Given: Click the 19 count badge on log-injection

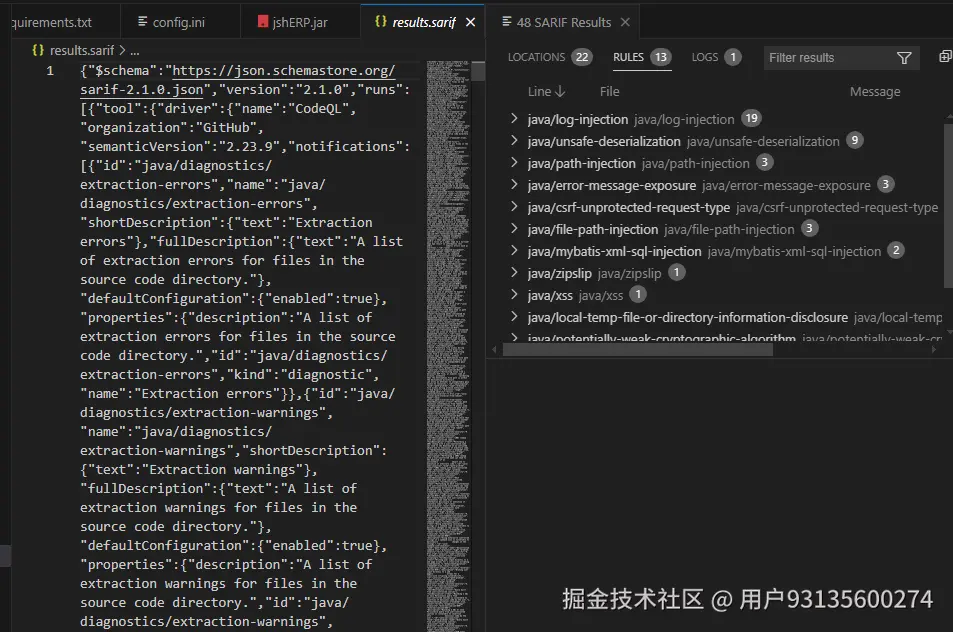Looking at the screenshot, I should 752,118.
